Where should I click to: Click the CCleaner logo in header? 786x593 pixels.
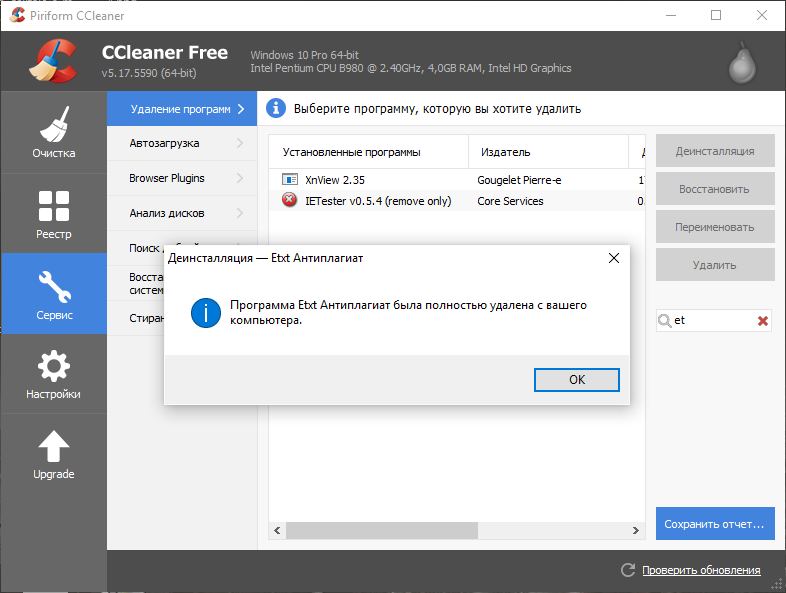53,61
